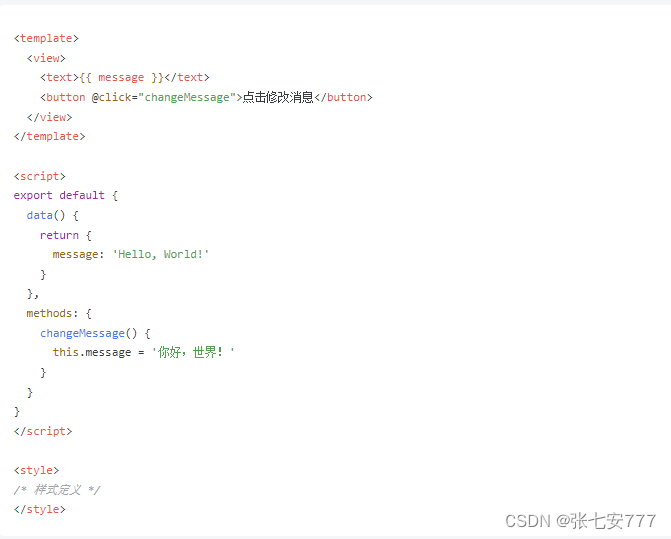Click the '},' line after data function
Screen dimensions: 671x539
pyautogui.click(x=33, y=294)
